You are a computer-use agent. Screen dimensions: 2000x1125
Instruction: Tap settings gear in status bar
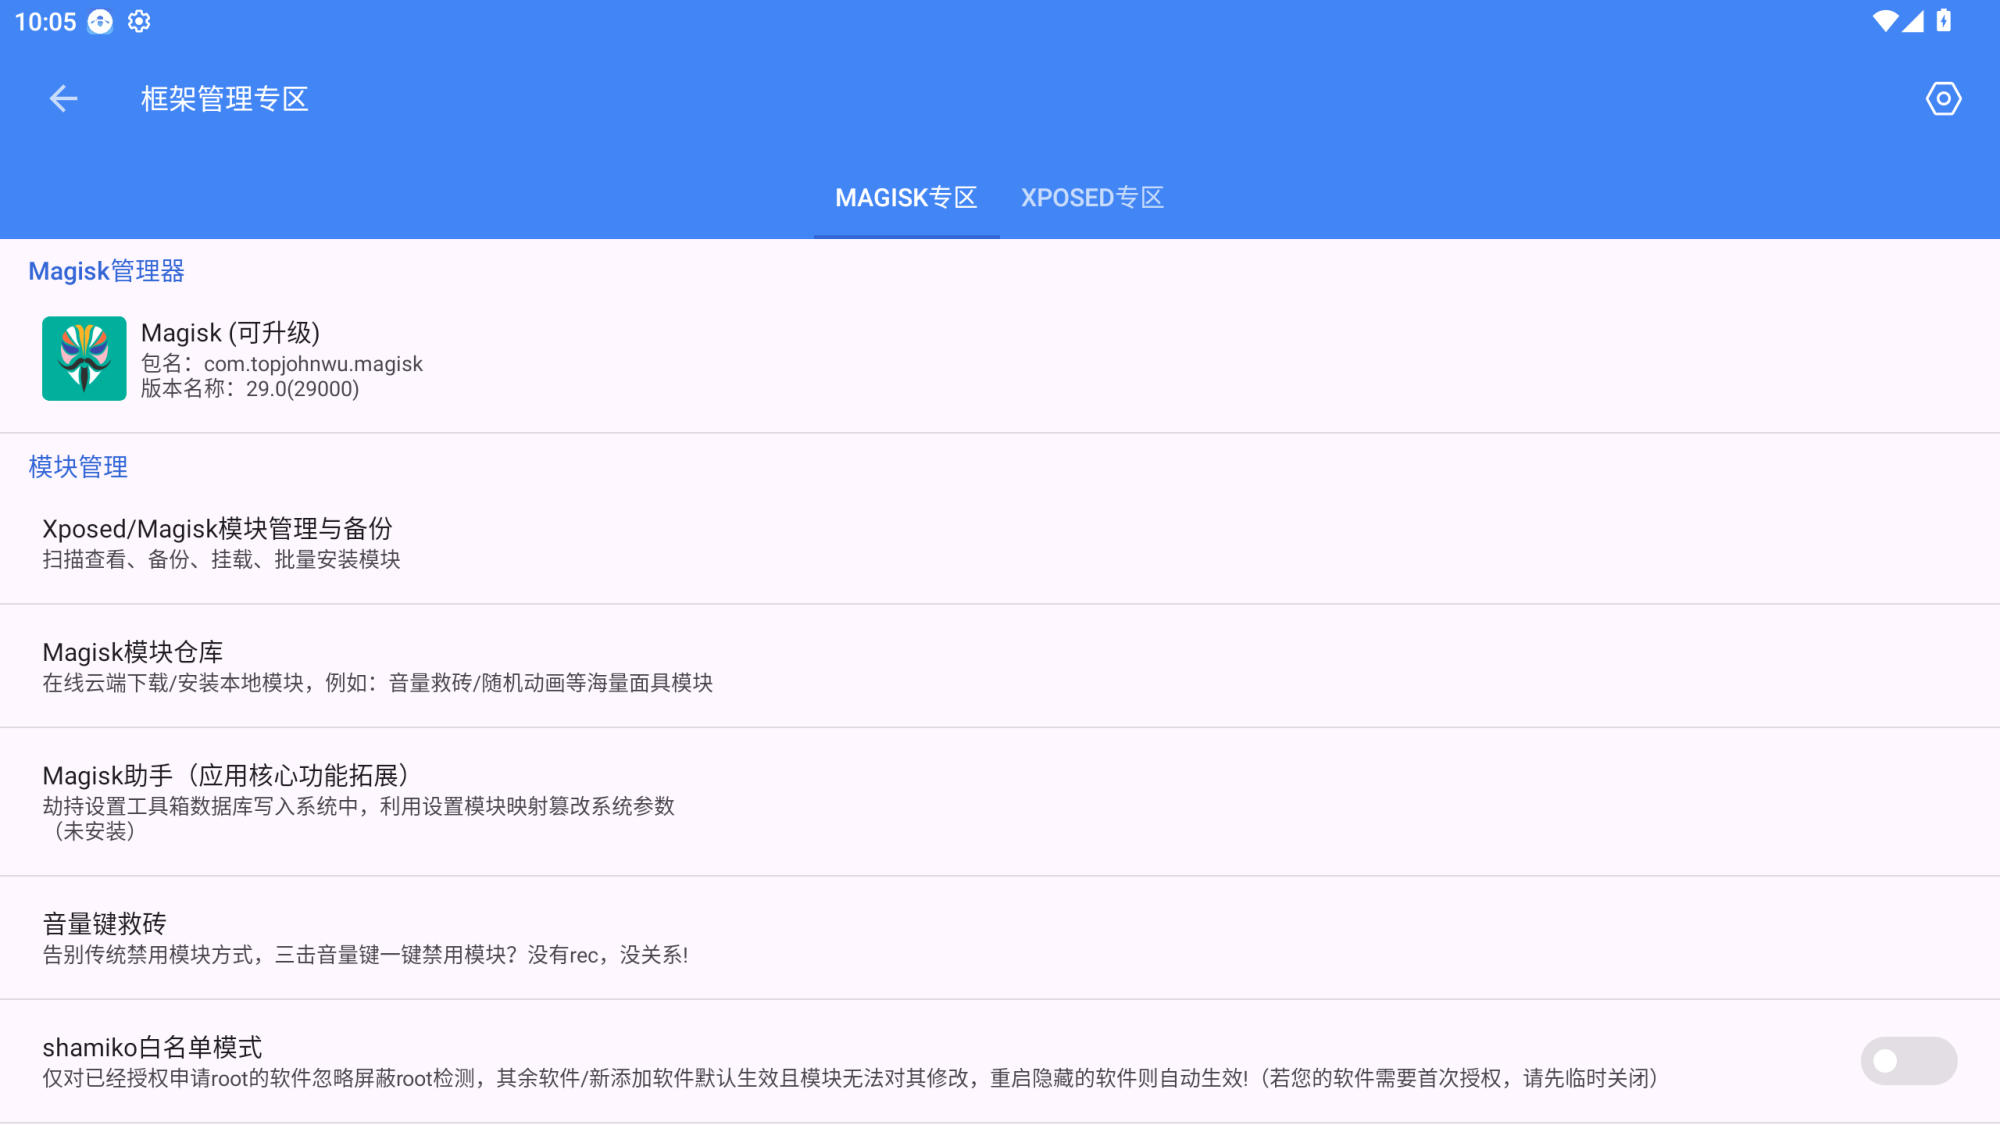coord(139,21)
